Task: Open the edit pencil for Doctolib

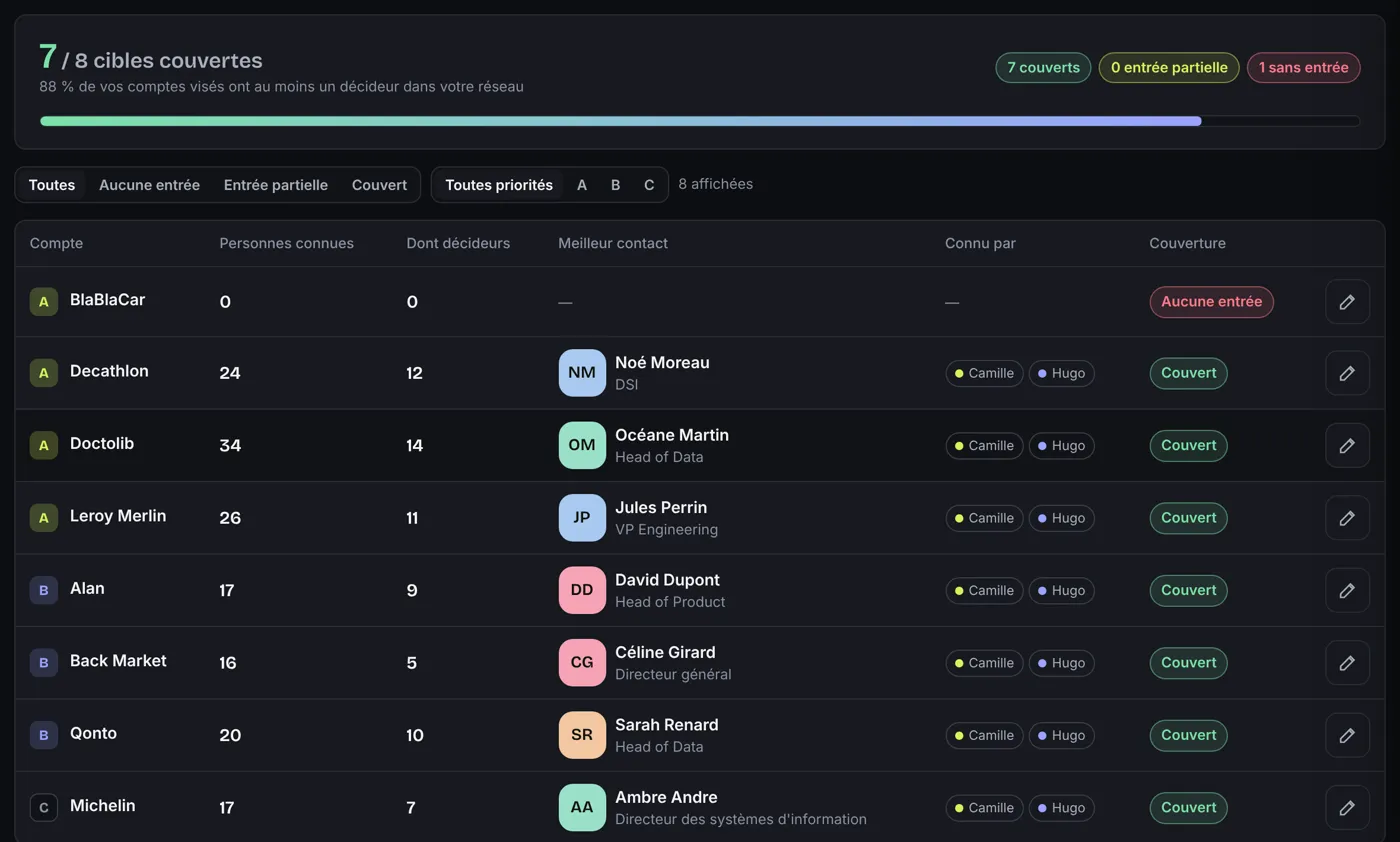Action: coord(1347,446)
